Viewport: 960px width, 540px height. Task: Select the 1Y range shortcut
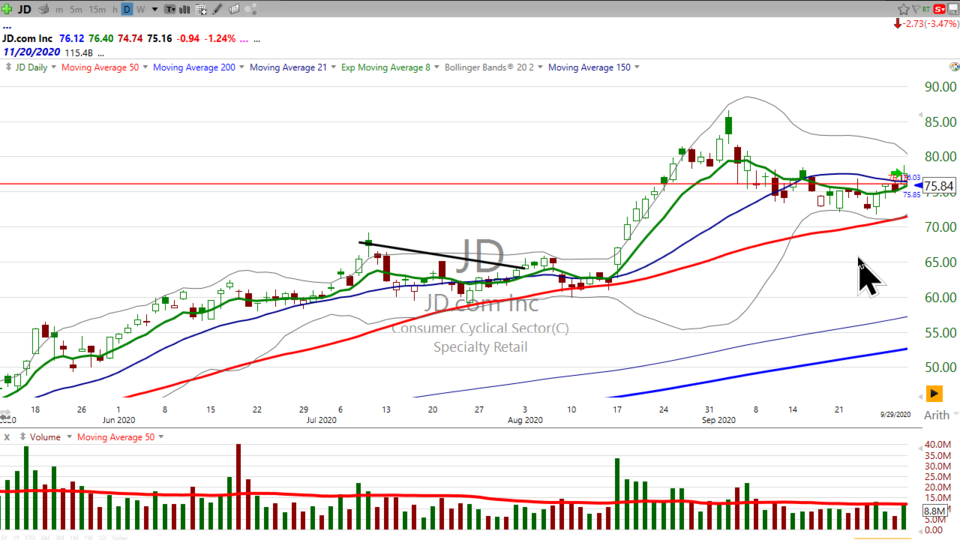(16, 538)
